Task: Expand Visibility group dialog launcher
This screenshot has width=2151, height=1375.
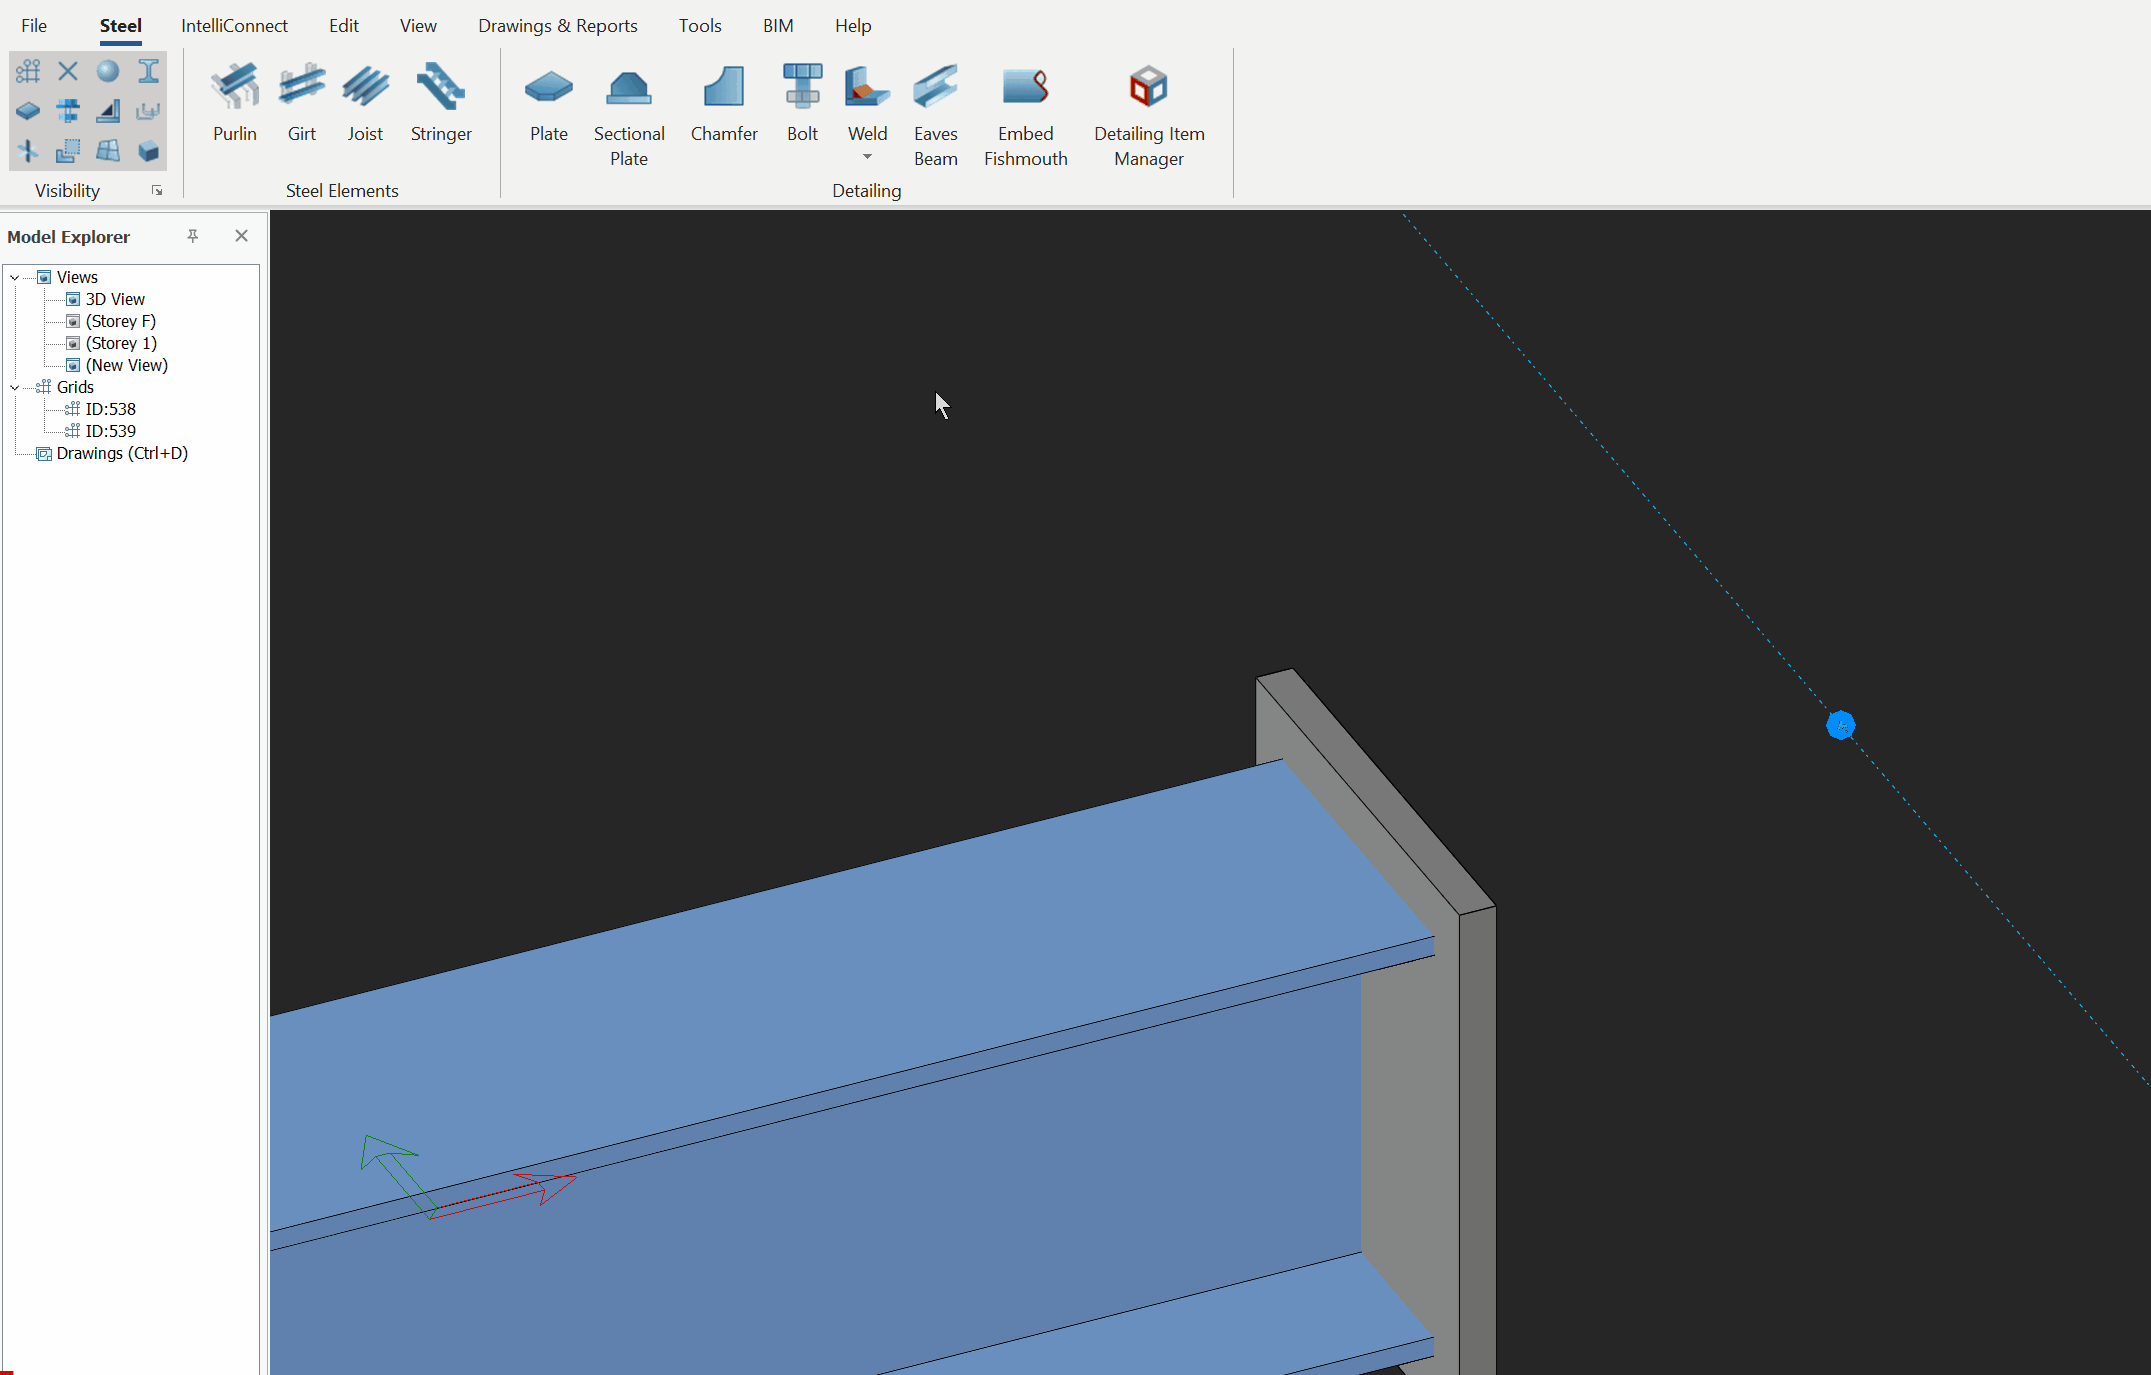Action: point(157,190)
